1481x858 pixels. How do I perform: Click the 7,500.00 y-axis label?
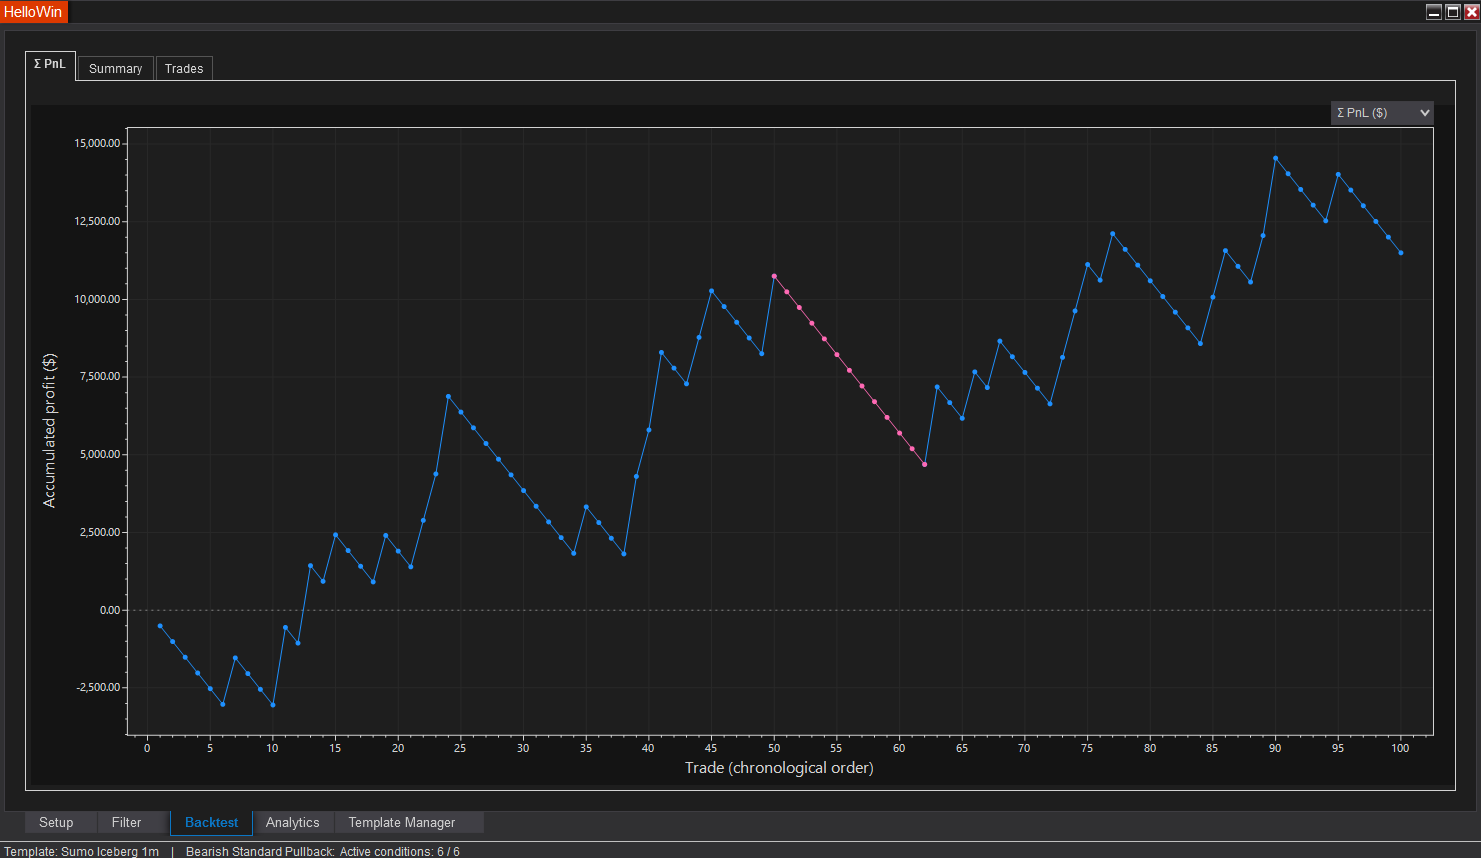pyautogui.click(x=100, y=376)
